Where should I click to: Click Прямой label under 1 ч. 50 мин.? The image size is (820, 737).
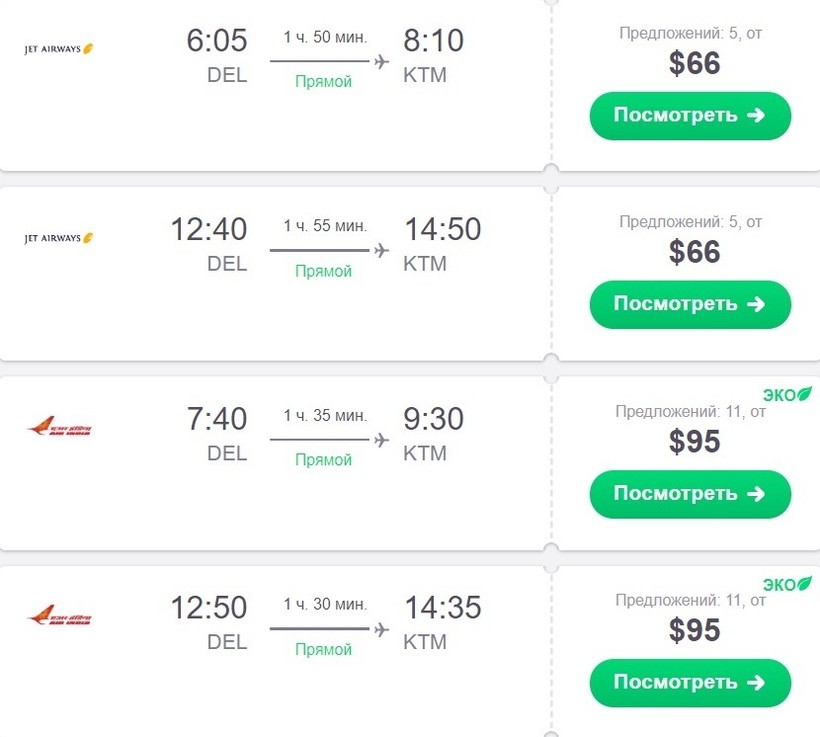(x=323, y=82)
